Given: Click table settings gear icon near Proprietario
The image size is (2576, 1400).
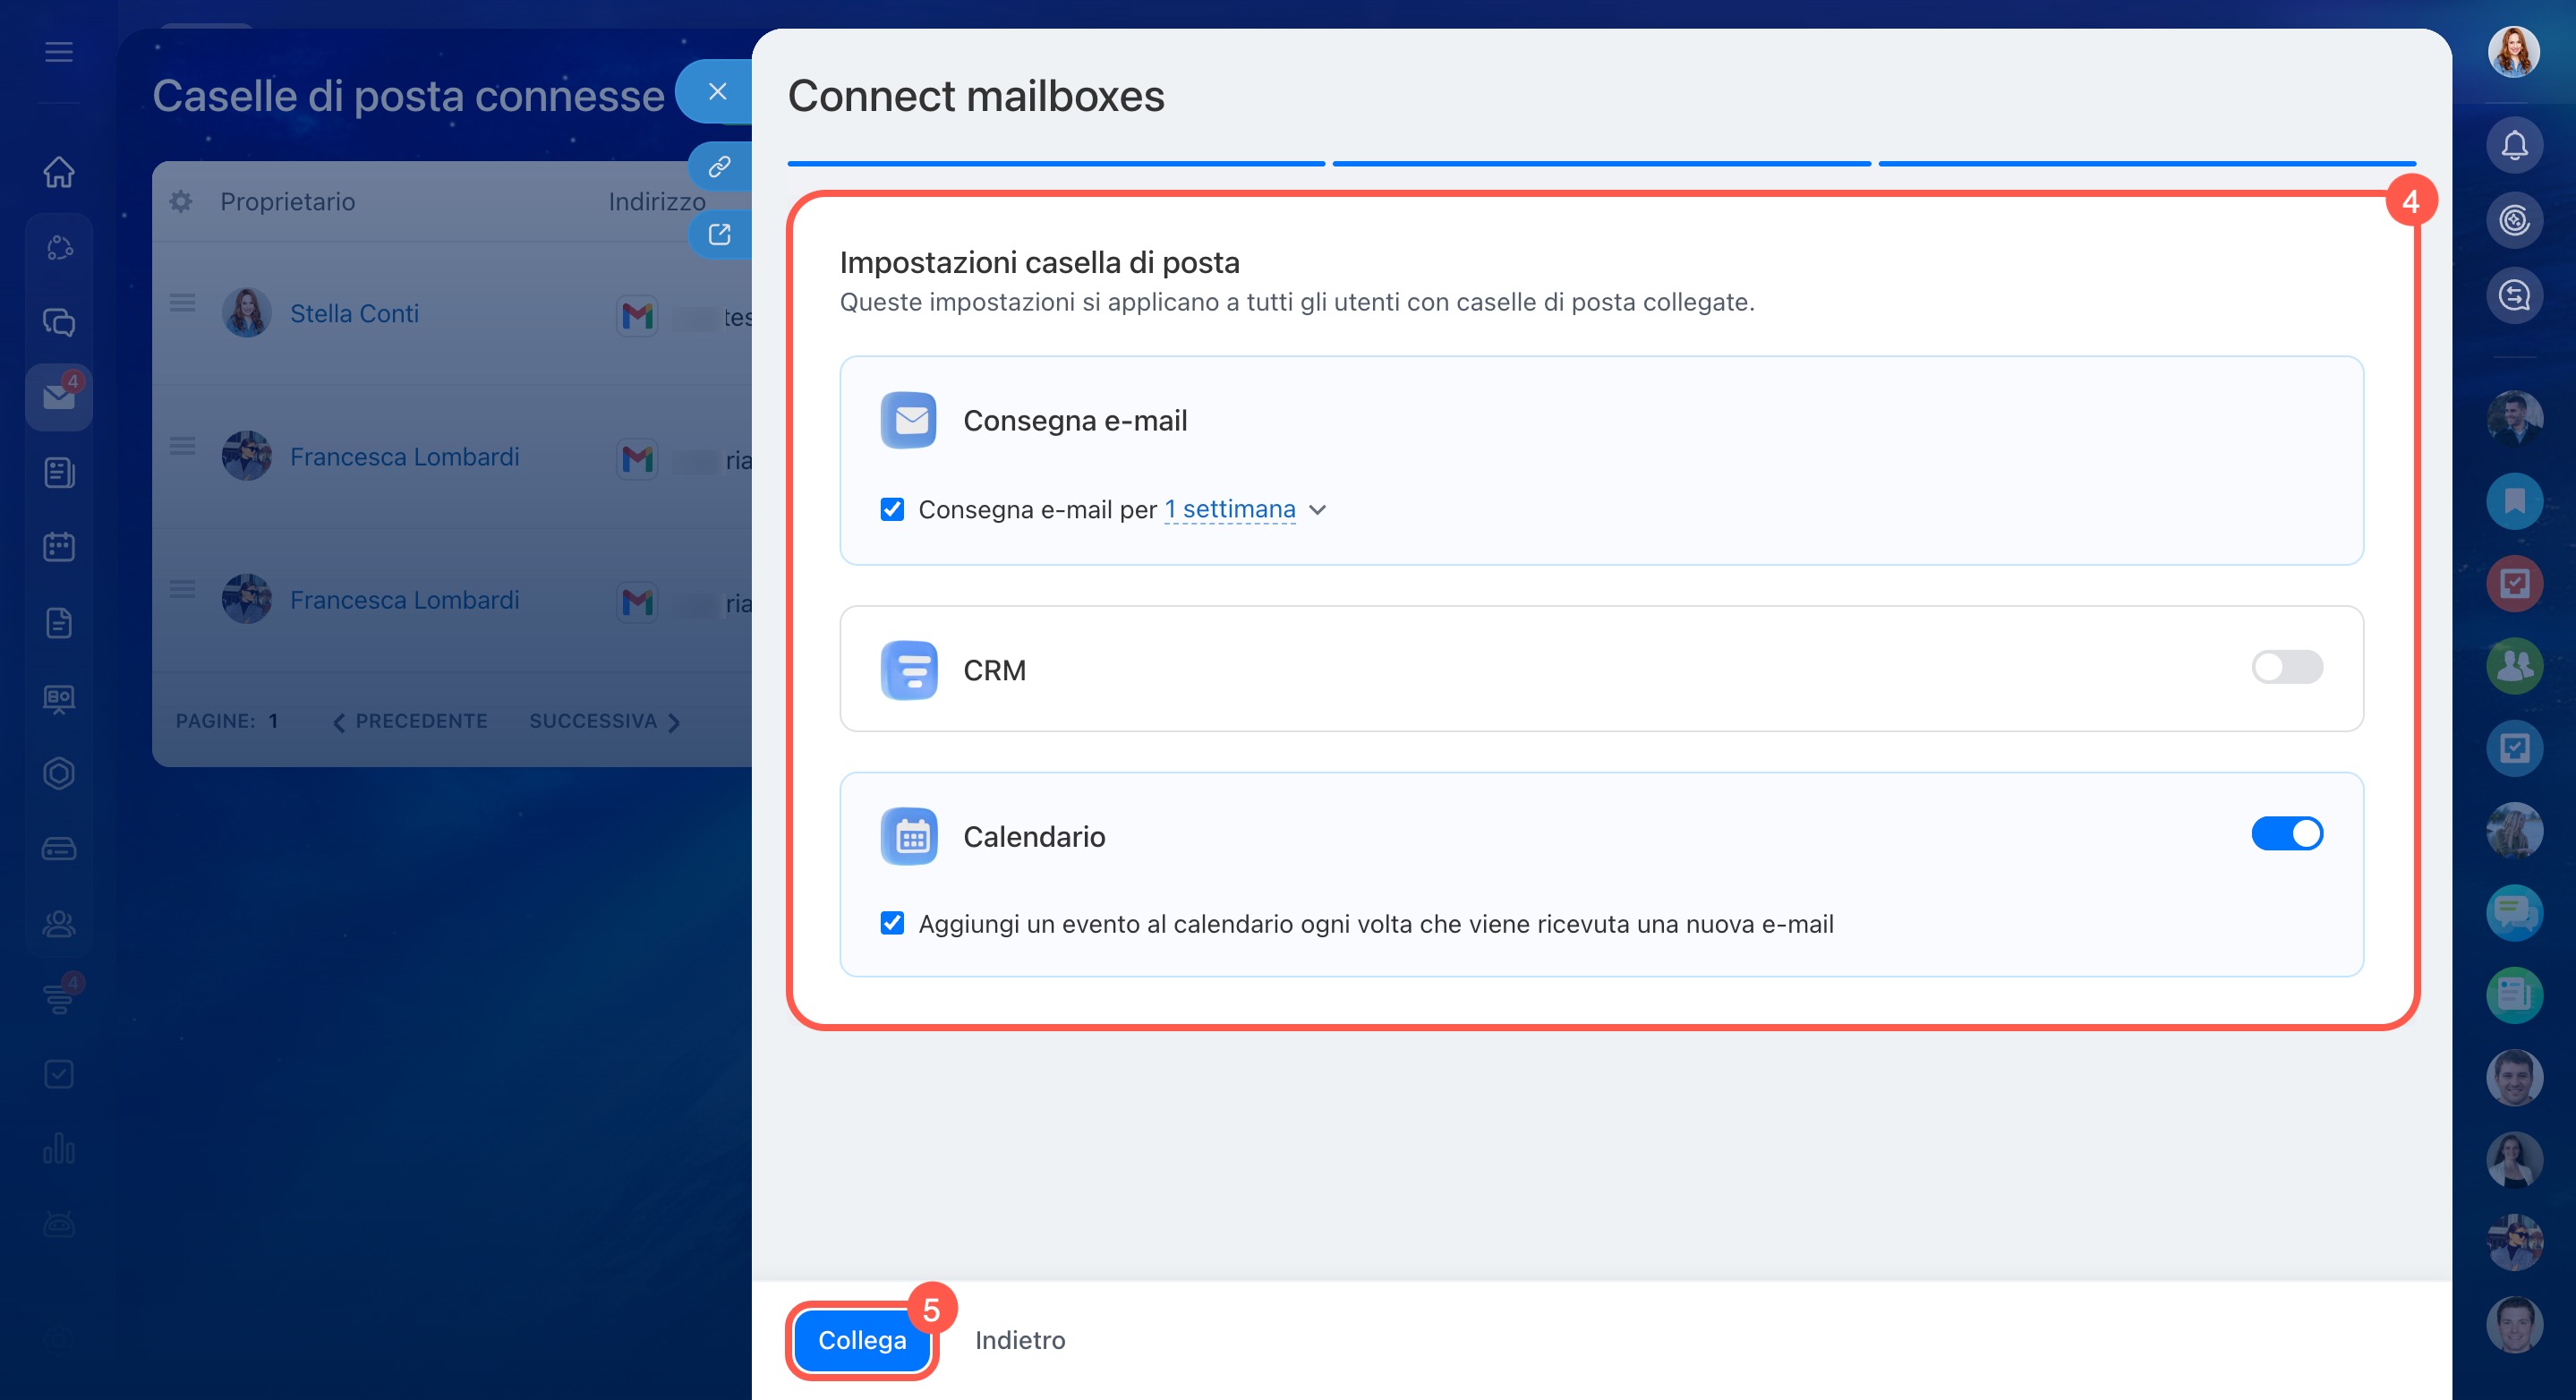Looking at the screenshot, I should [181, 201].
